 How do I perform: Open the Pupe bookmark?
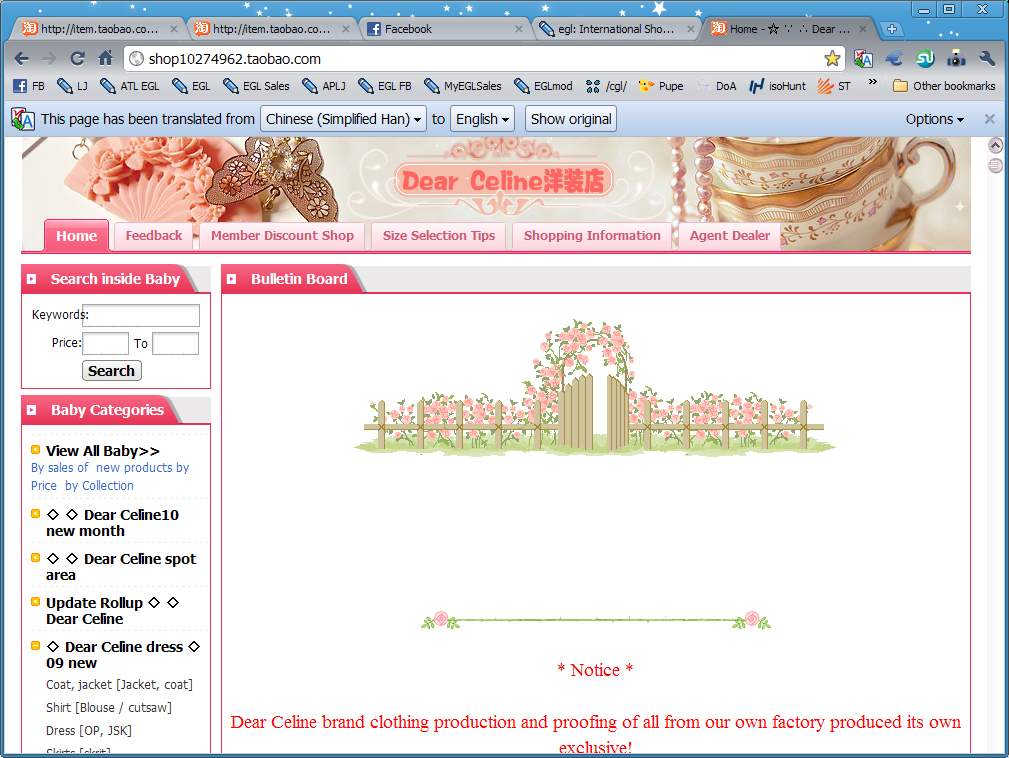point(661,86)
